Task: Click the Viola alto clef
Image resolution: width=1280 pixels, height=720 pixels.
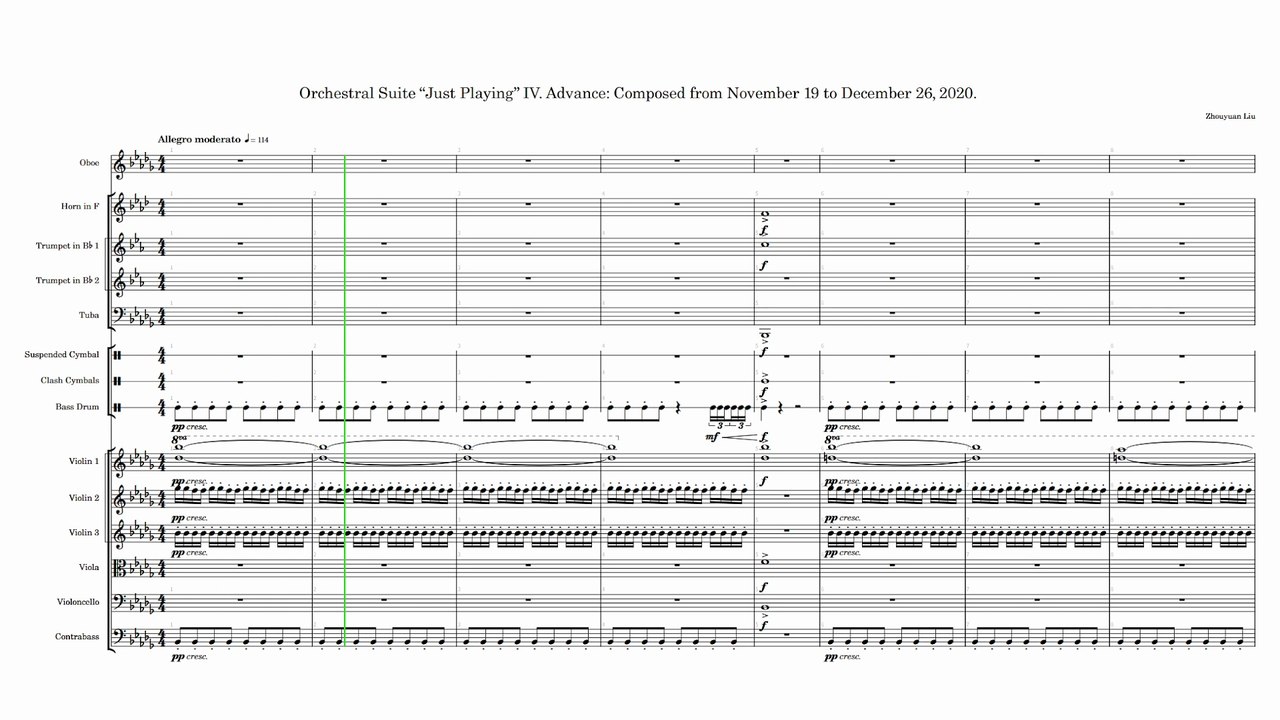Action: pos(122,568)
